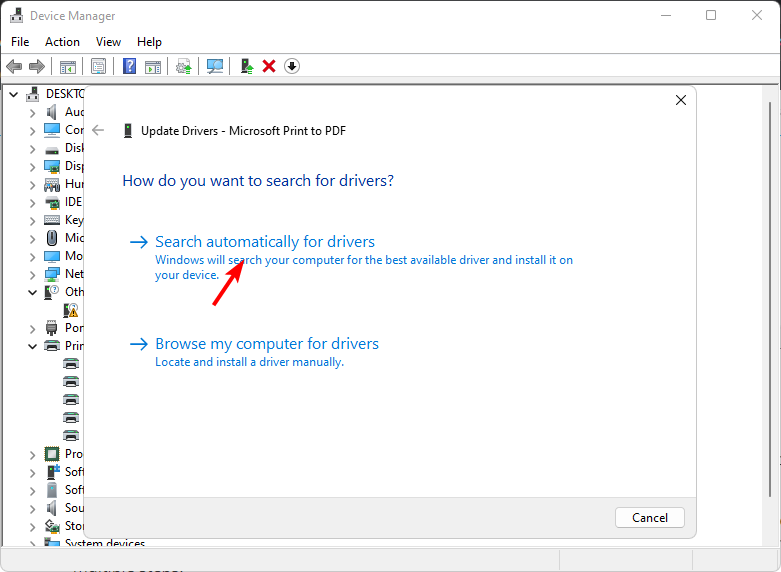
Task: Click the gear with green arrow toolbar icon
Action: pos(183,66)
